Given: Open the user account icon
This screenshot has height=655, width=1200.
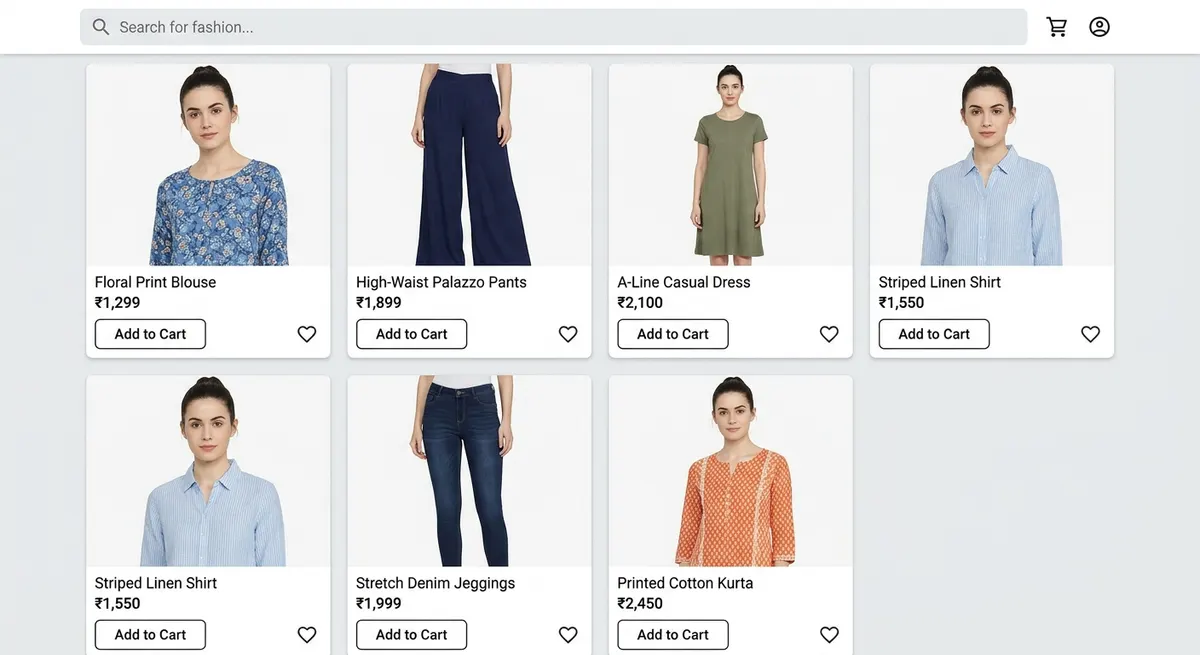Looking at the screenshot, I should [x=1098, y=26].
